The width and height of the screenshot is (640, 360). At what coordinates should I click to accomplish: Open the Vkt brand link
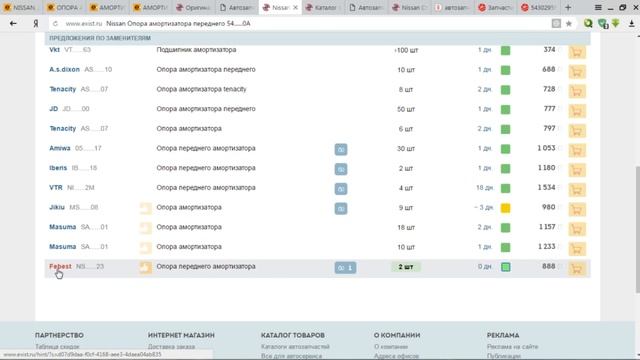pos(54,50)
